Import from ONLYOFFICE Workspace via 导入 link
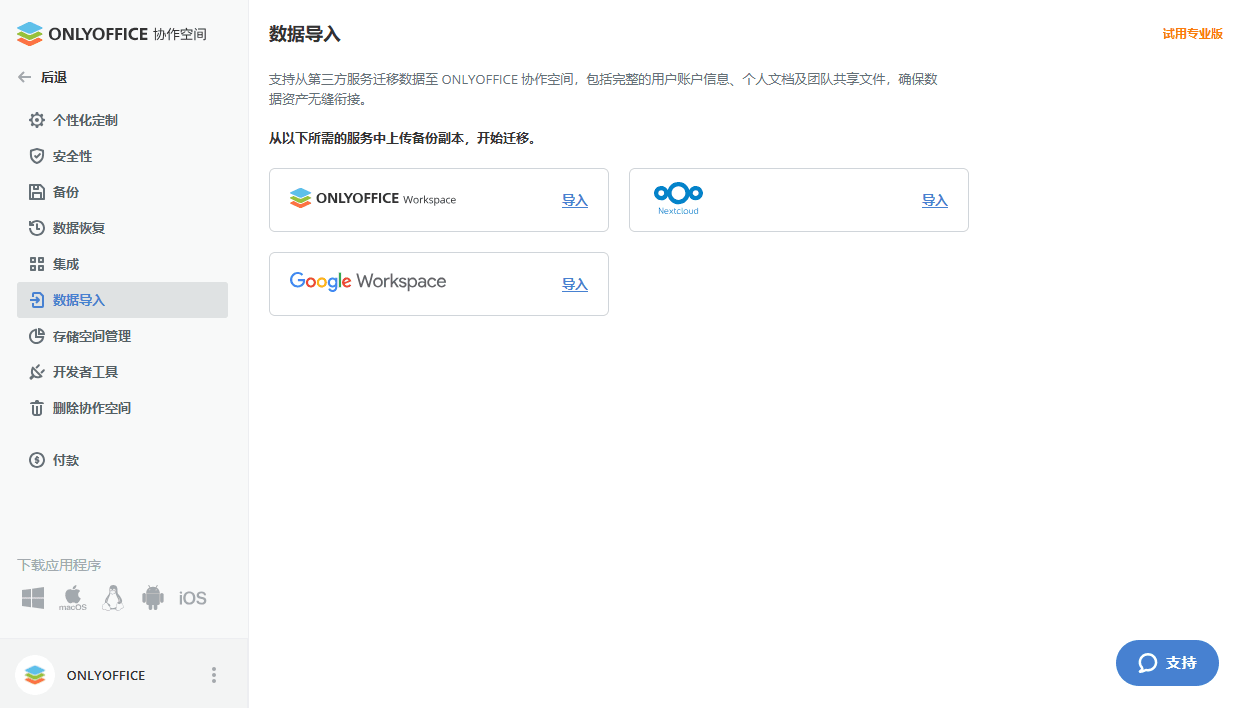 click(575, 200)
